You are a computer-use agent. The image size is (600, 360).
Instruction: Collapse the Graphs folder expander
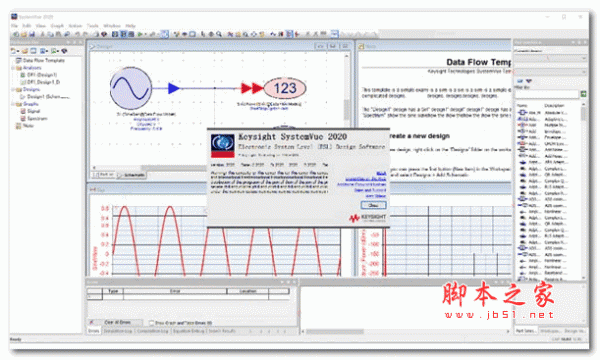pyautogui.click(x=13, y=104)
